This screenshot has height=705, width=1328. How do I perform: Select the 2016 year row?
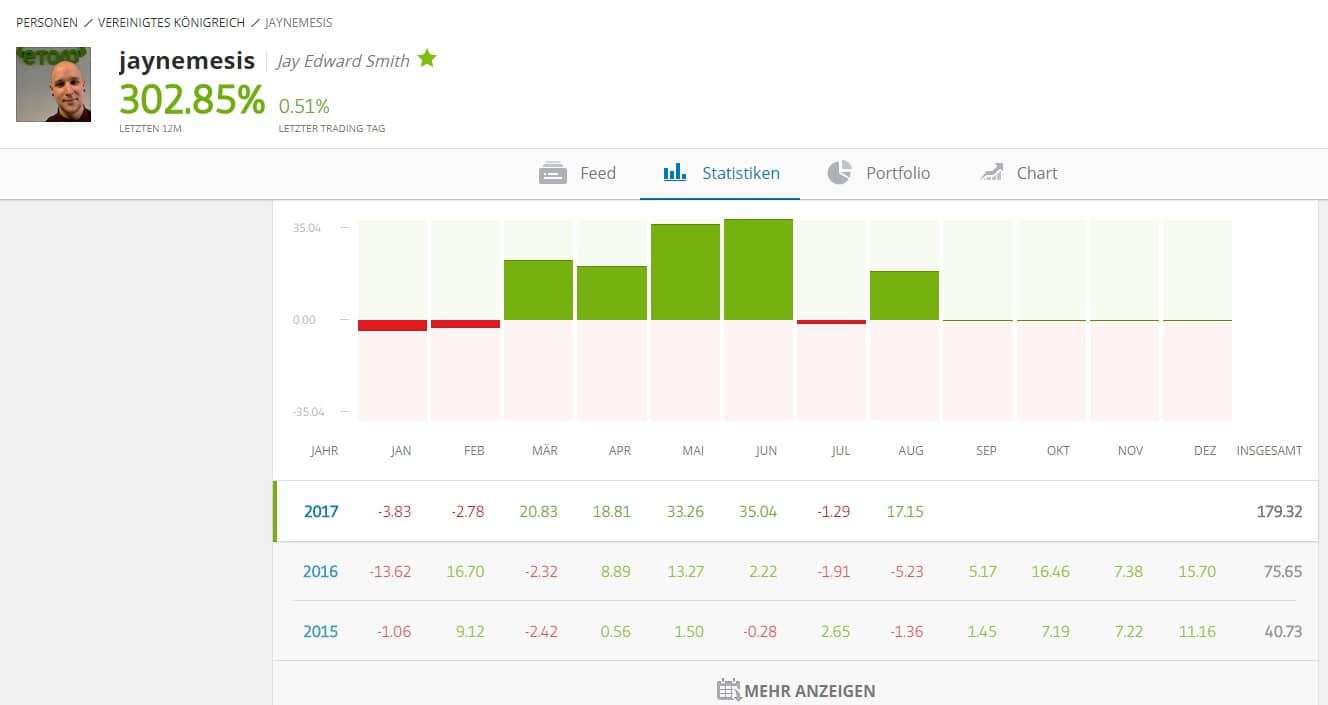click(x=321, y=572)
